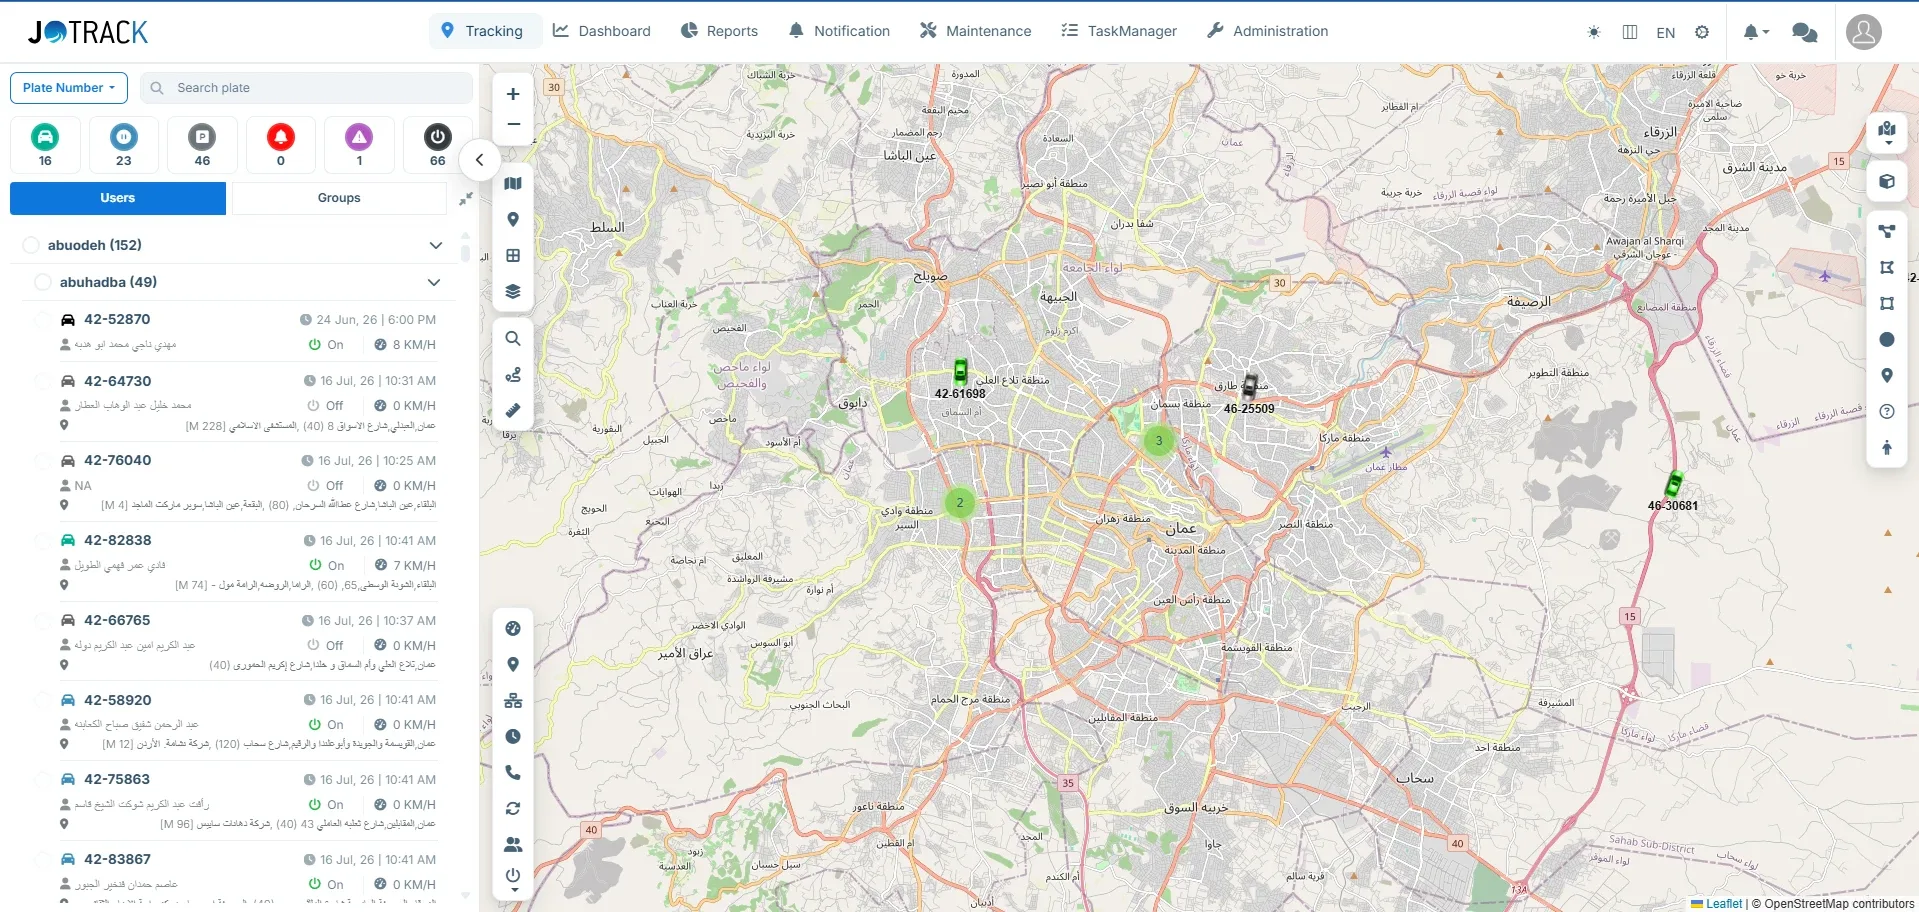
Task: Click vehicle marker 42-61698 on map
Action: click(960, 372)
